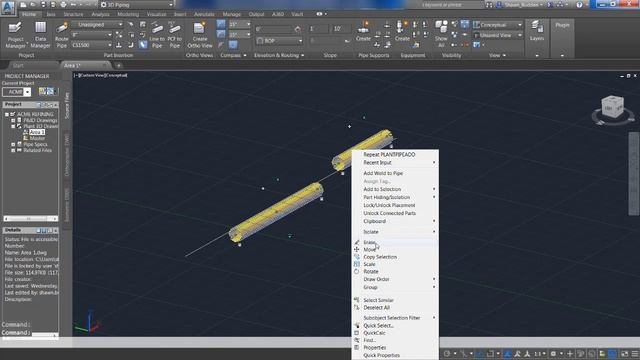Toggle the highlighted blue pipe icon in Part Insertion

point(143,45)
